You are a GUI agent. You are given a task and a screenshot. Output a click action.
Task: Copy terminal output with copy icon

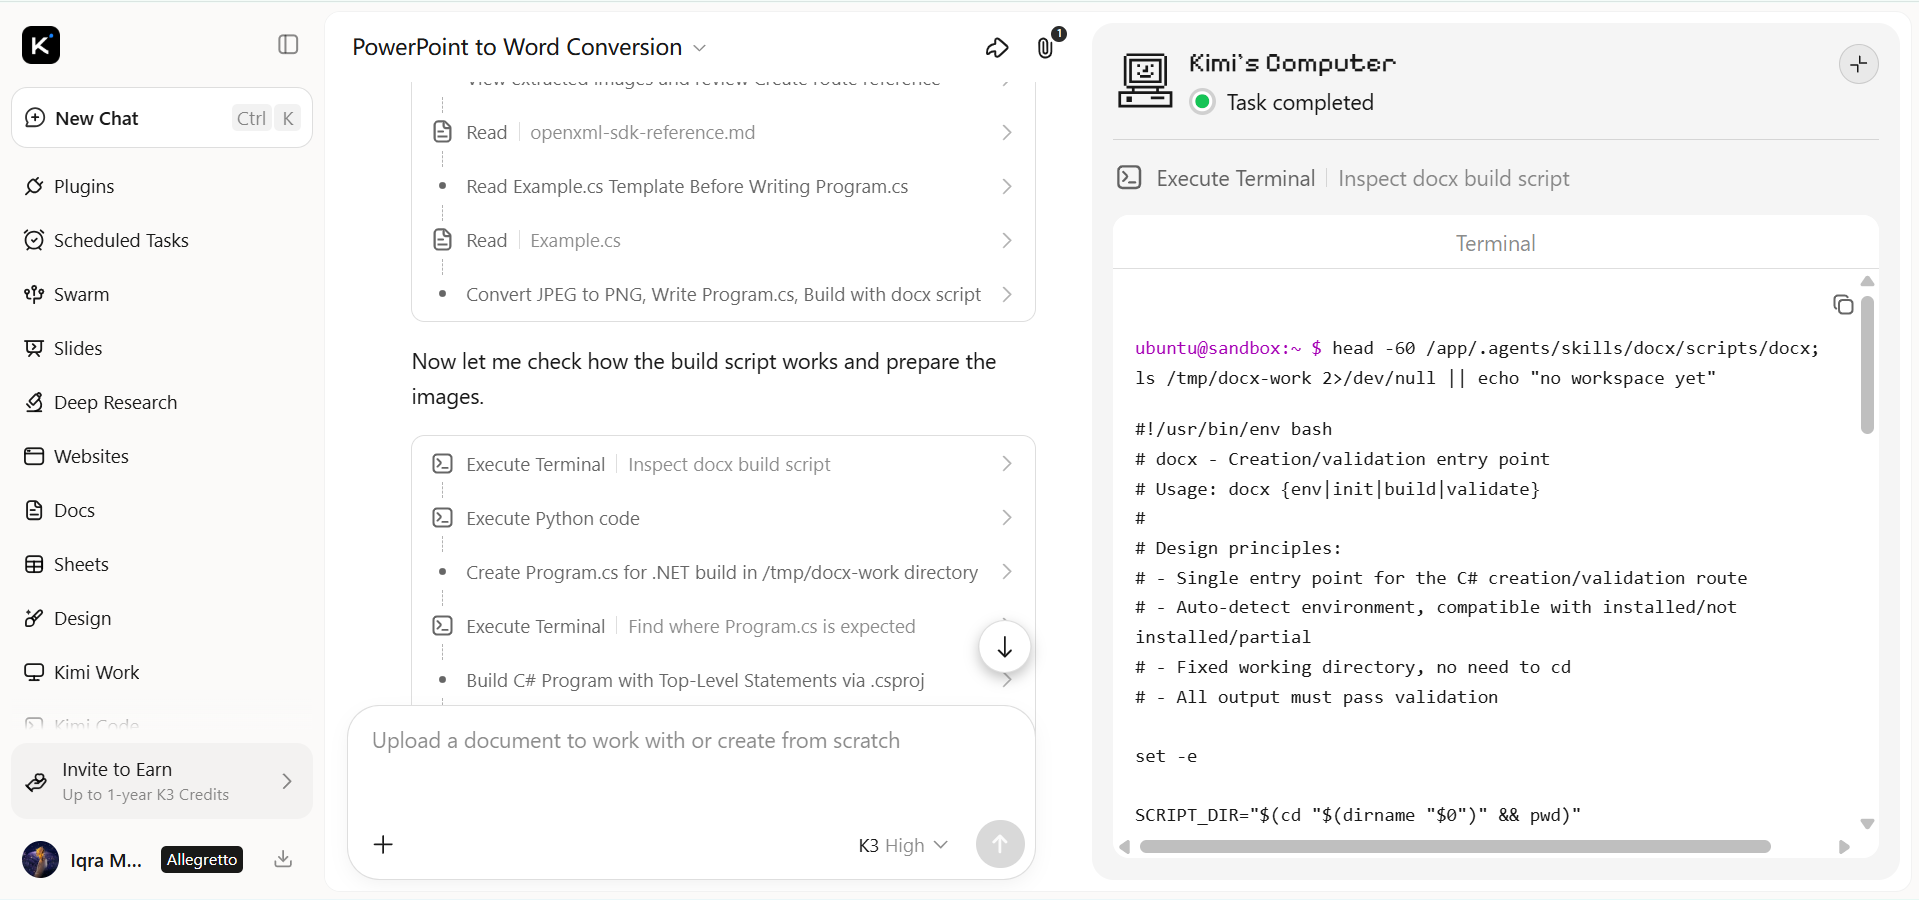(1843, 305)
